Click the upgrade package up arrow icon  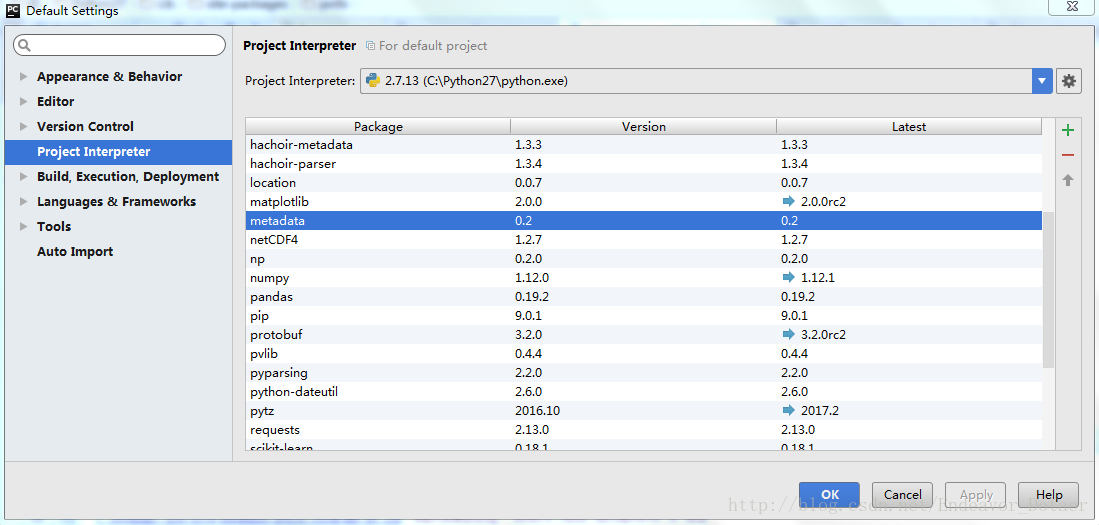click(x=1067, y=180)
